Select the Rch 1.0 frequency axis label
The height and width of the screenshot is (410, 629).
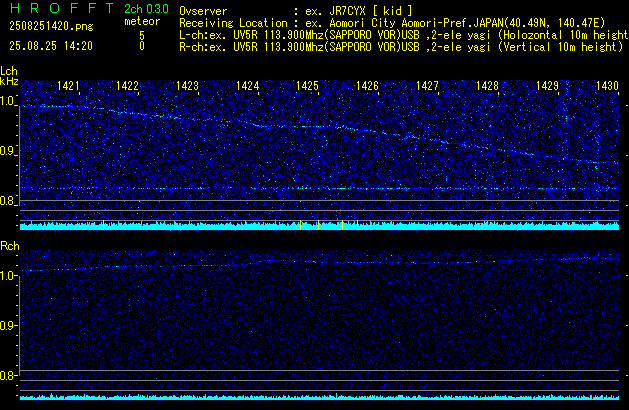pyautogui.click(x=7, y=276)
